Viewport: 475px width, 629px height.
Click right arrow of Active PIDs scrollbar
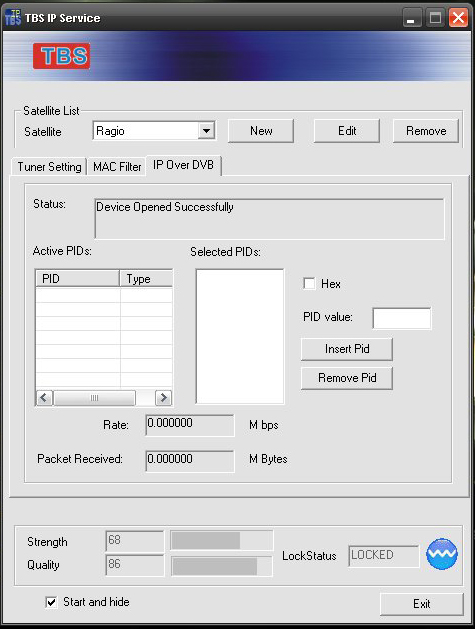[163, 398]
